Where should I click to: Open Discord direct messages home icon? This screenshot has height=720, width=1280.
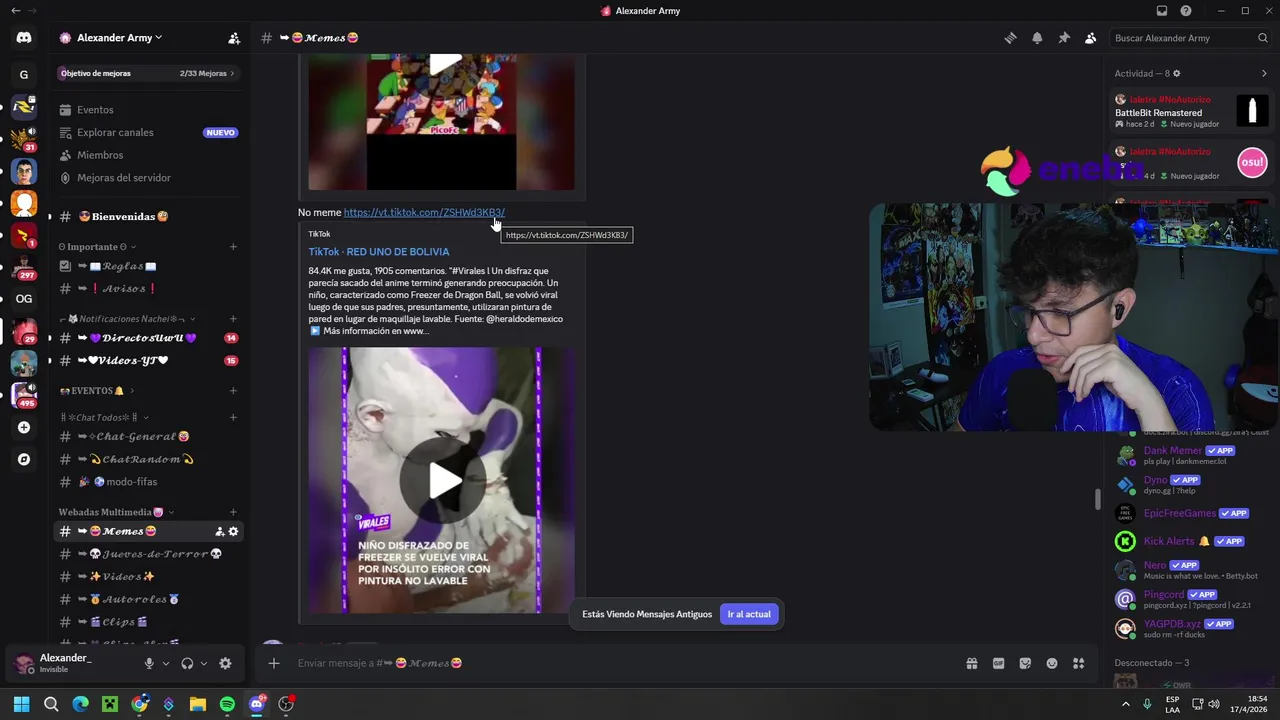click(x=24, y=38)
